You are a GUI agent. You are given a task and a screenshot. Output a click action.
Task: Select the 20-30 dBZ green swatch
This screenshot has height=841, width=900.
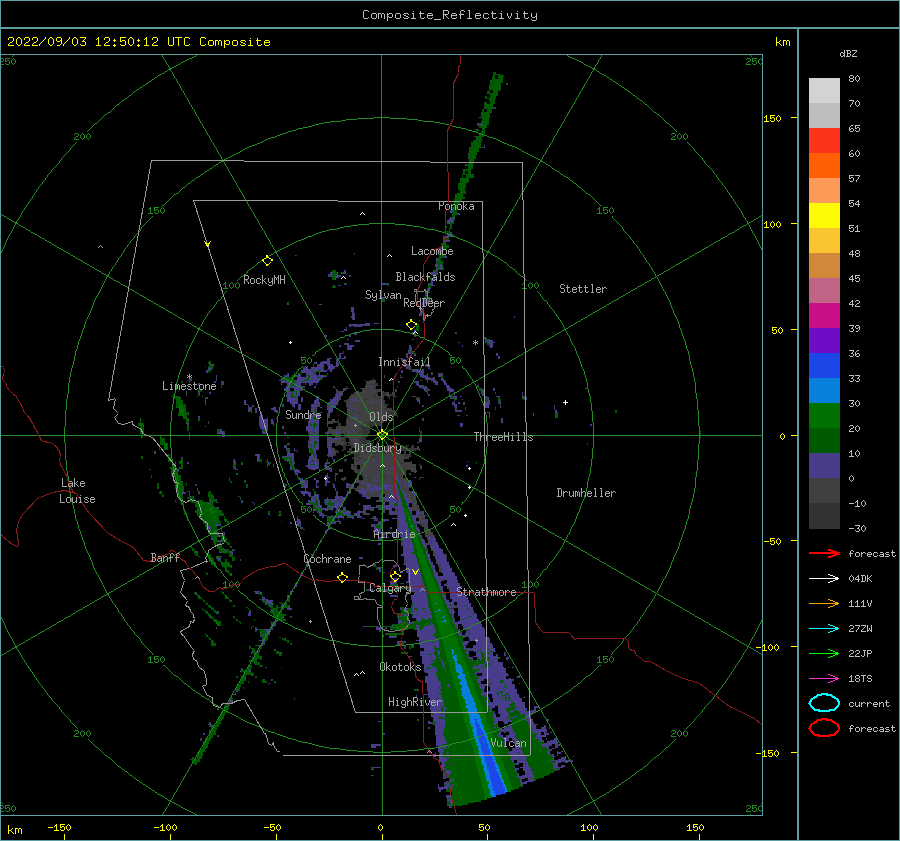[824, 415]
